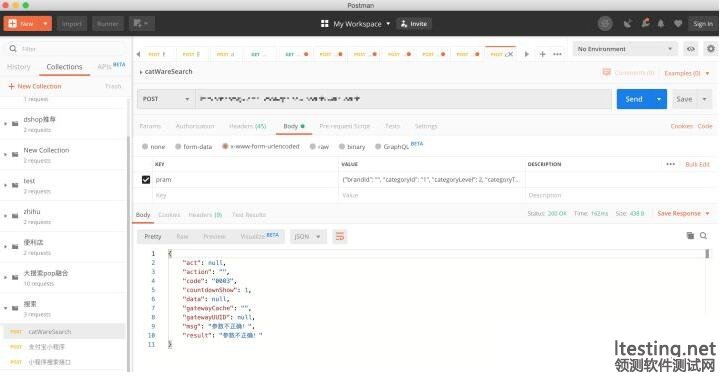Click the New Collection link
Viewport: 727px width, 379px height.
coord(35,86)
